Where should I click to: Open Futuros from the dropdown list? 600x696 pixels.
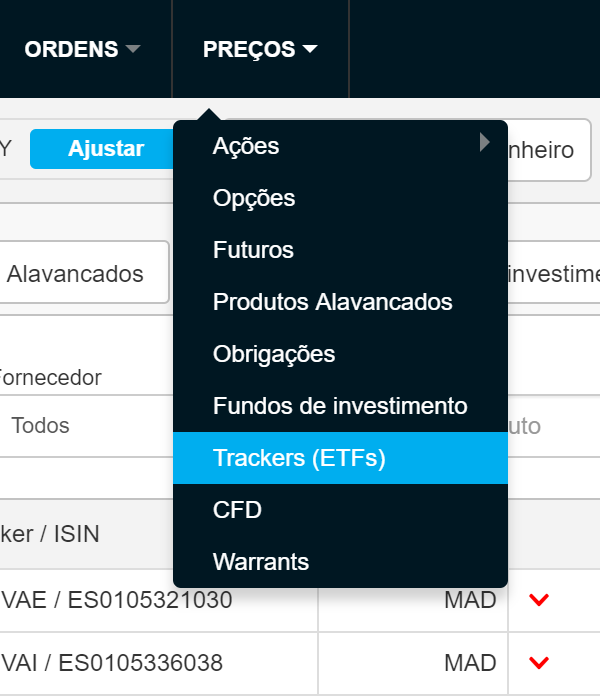pyautogui.click(x=253, y=250)
